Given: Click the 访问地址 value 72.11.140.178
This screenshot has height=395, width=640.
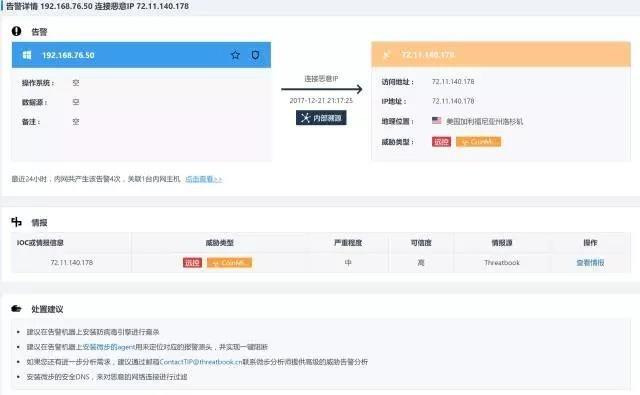Looking at the screenshot, I should (x=453, y=82).
